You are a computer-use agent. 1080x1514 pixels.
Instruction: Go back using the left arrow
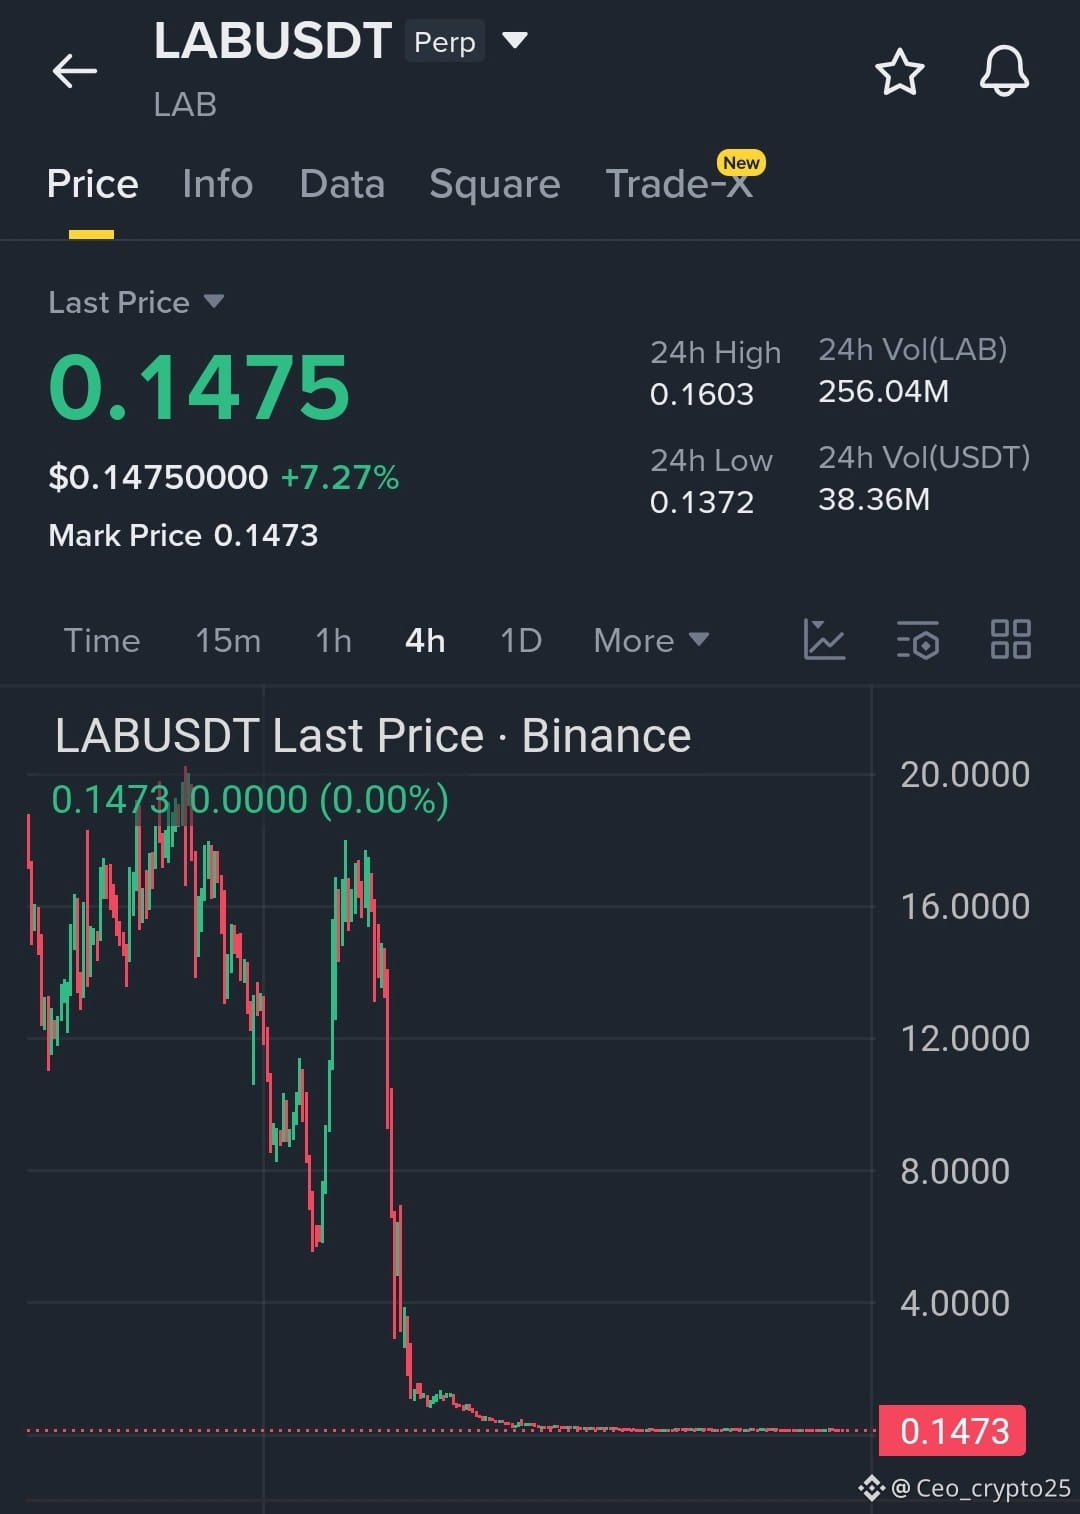(75, 71)
